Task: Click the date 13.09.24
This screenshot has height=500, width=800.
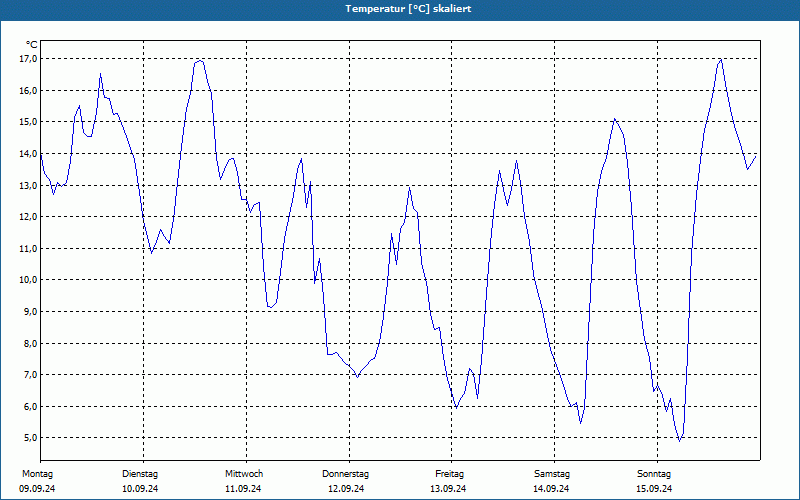Action: coord(448,489)
